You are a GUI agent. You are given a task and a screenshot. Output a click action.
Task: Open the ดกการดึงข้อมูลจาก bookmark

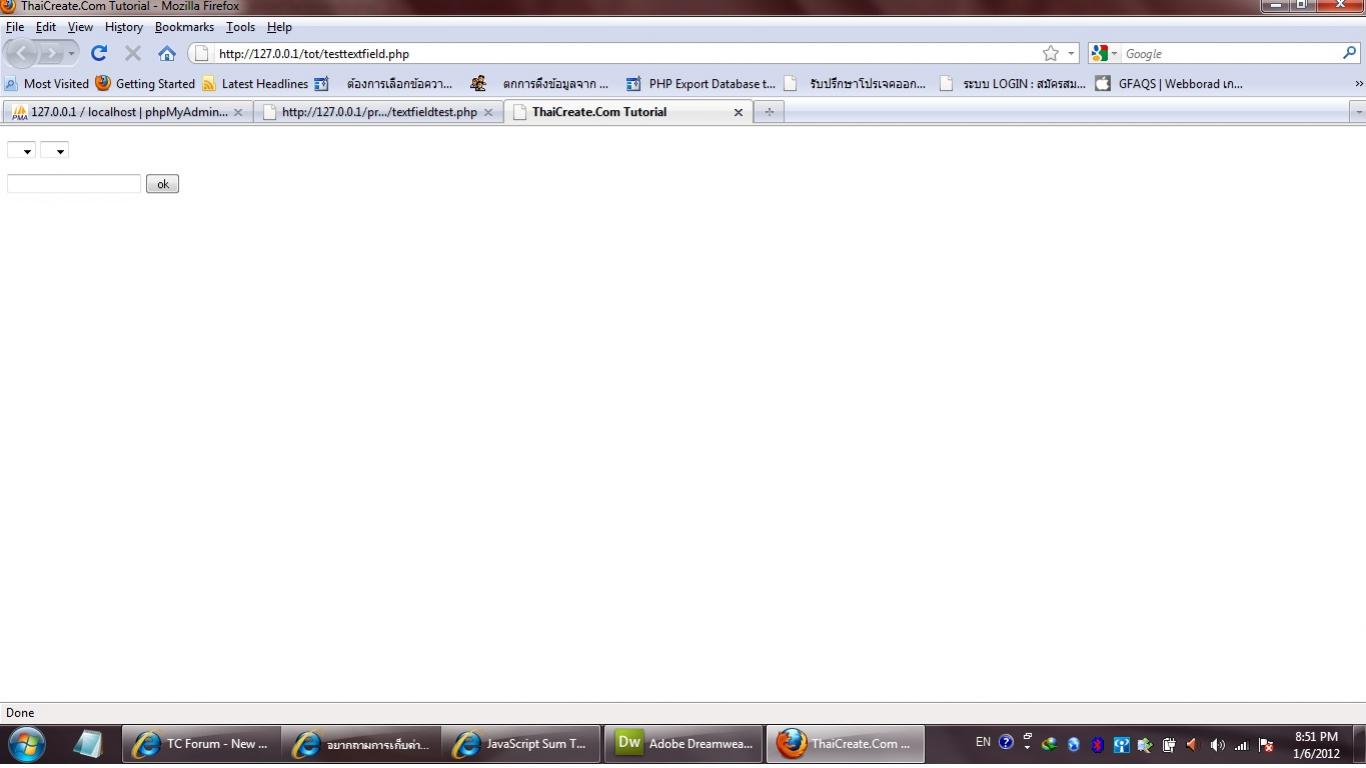click(539, 84)
